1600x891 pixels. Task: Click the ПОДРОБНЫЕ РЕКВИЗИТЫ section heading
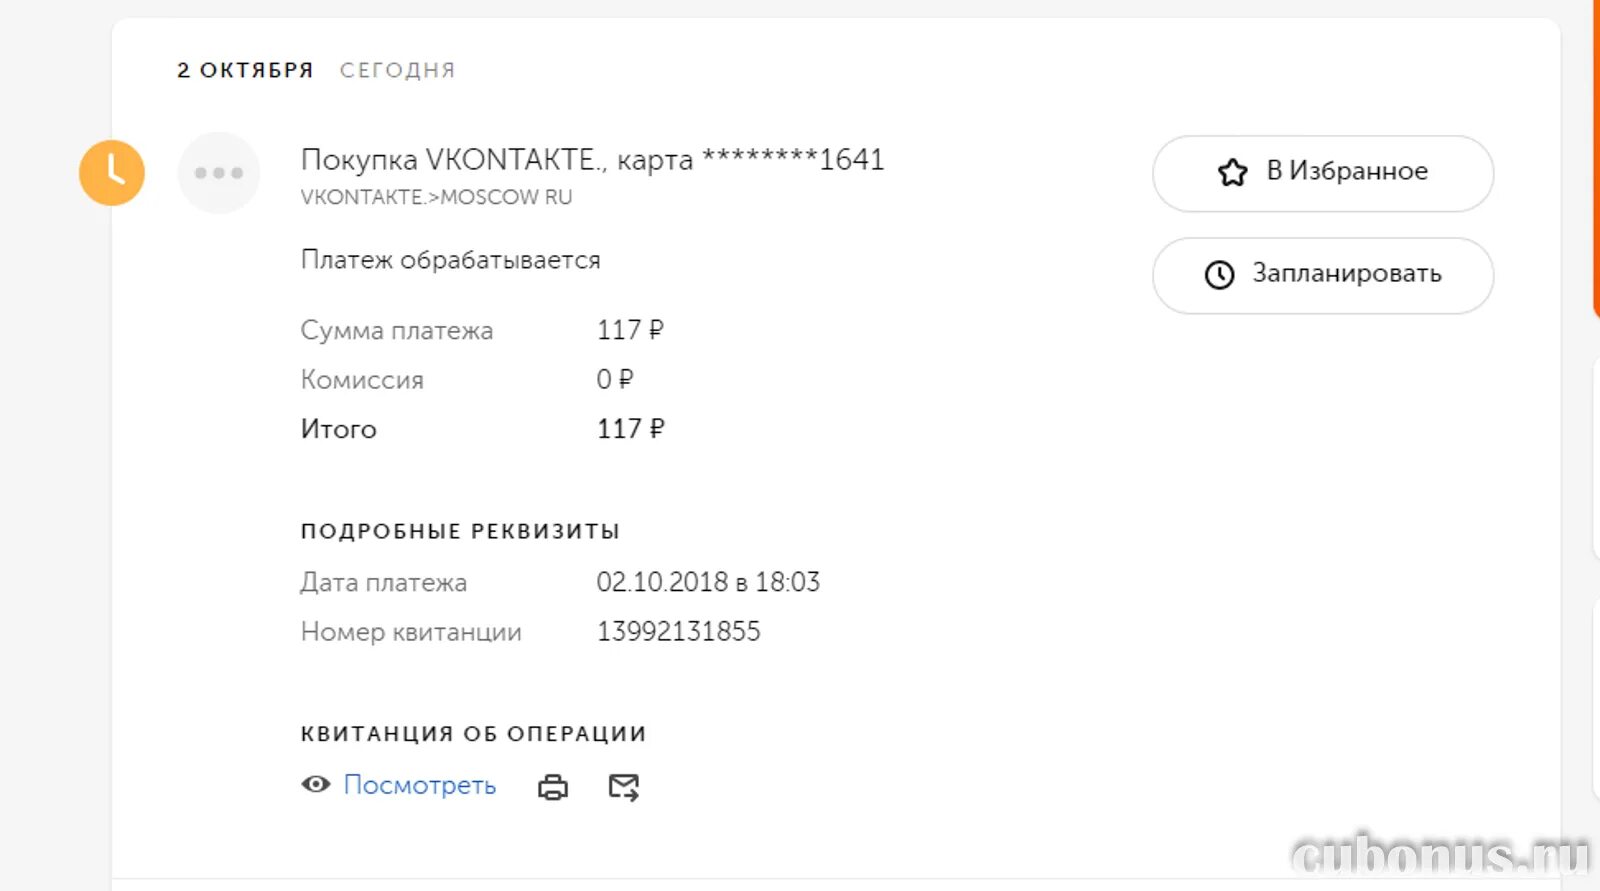[x=461, y=531]
